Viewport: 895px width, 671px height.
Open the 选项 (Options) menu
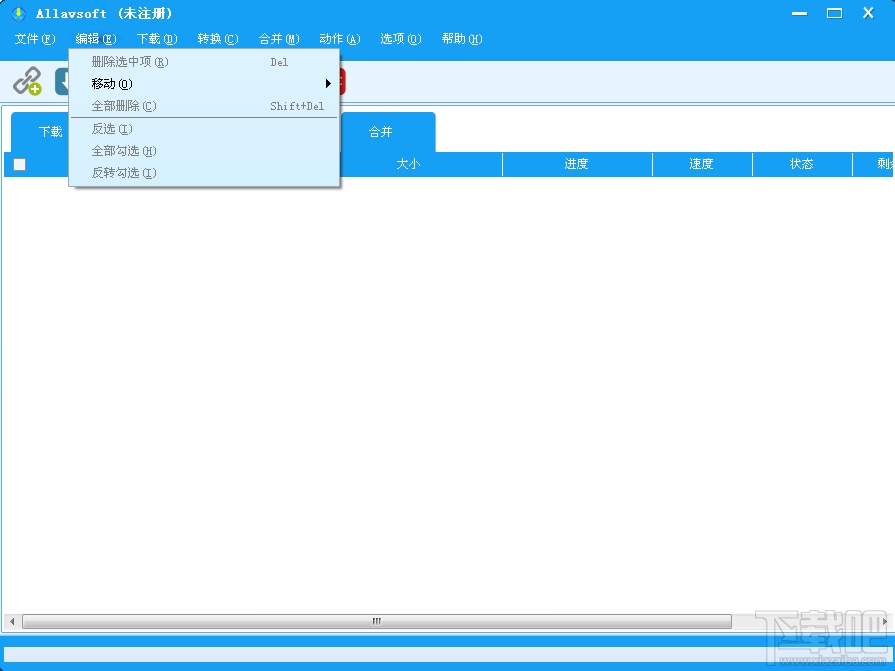tap(400, 39)
